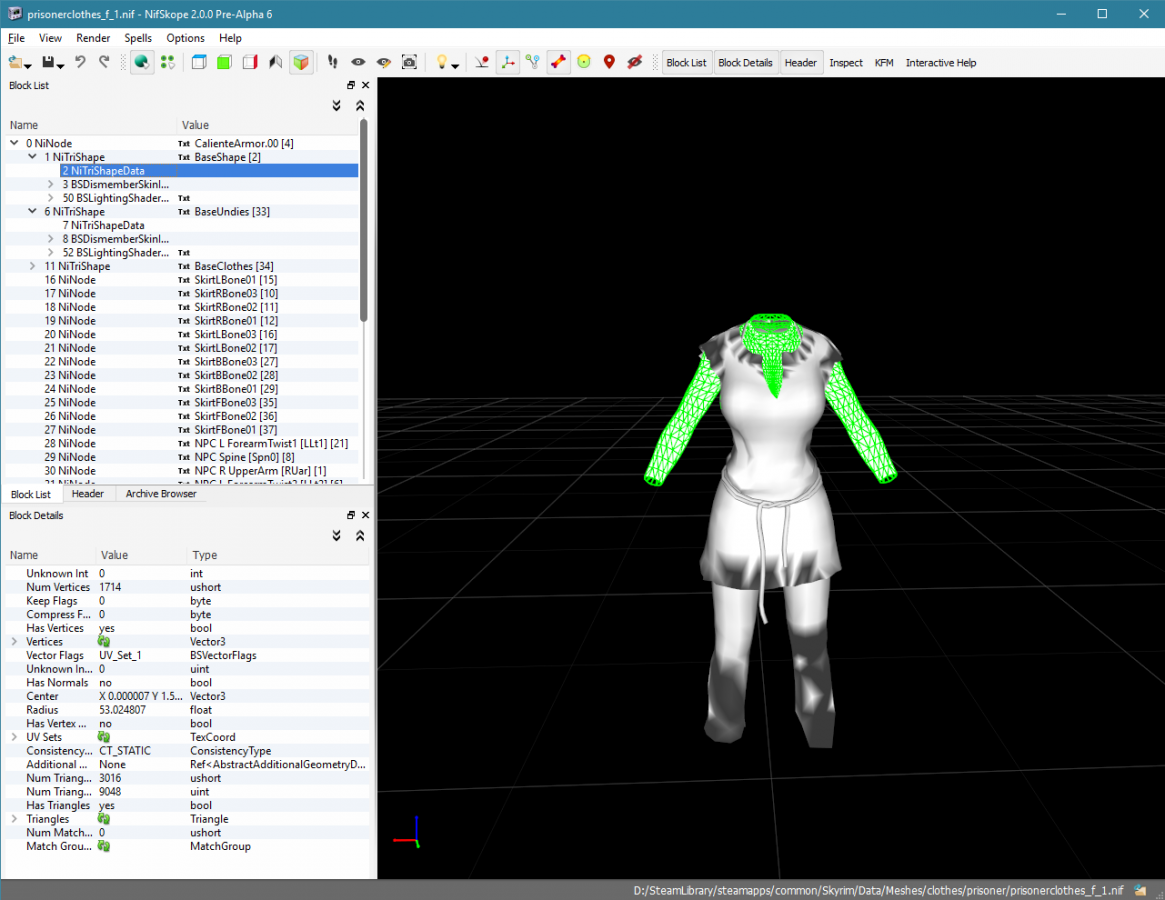Click the user view icon
This screenshot has width=1165, height=900.
coord(275,62)
